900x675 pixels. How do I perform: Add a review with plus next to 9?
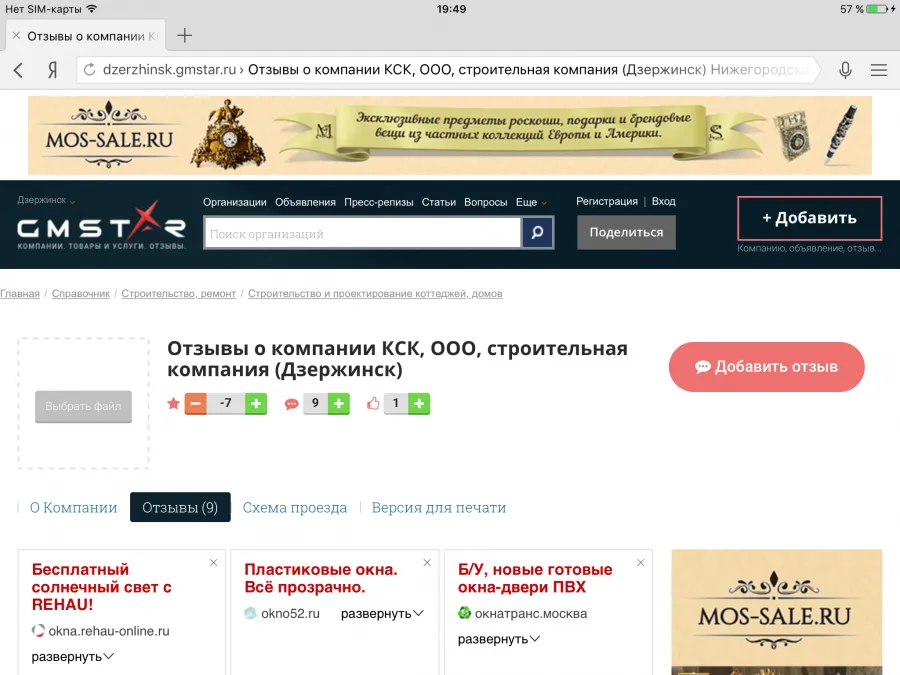339,404
